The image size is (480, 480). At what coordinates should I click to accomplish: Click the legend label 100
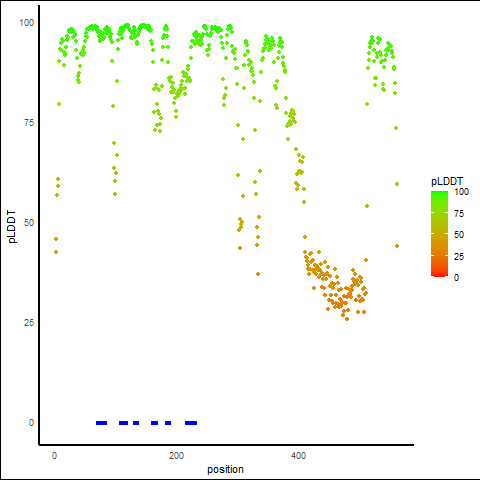click(x=461, y=192)
